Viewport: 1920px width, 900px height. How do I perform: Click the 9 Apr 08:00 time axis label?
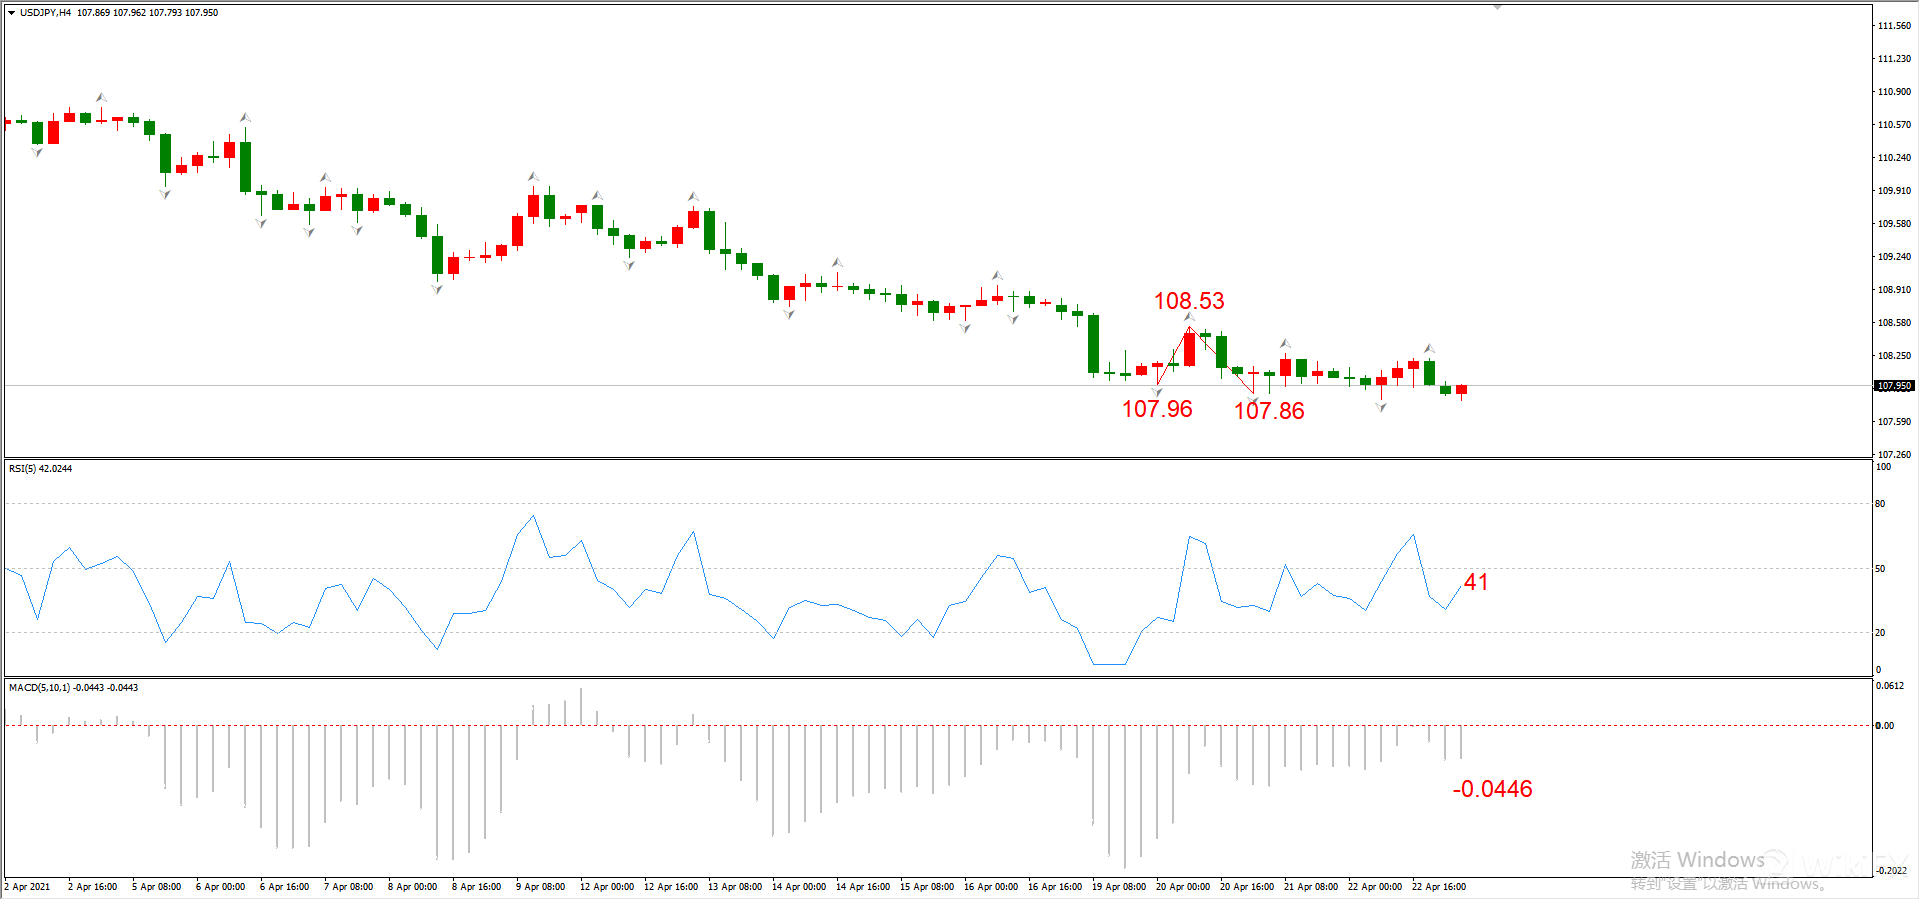click(540, 887)
